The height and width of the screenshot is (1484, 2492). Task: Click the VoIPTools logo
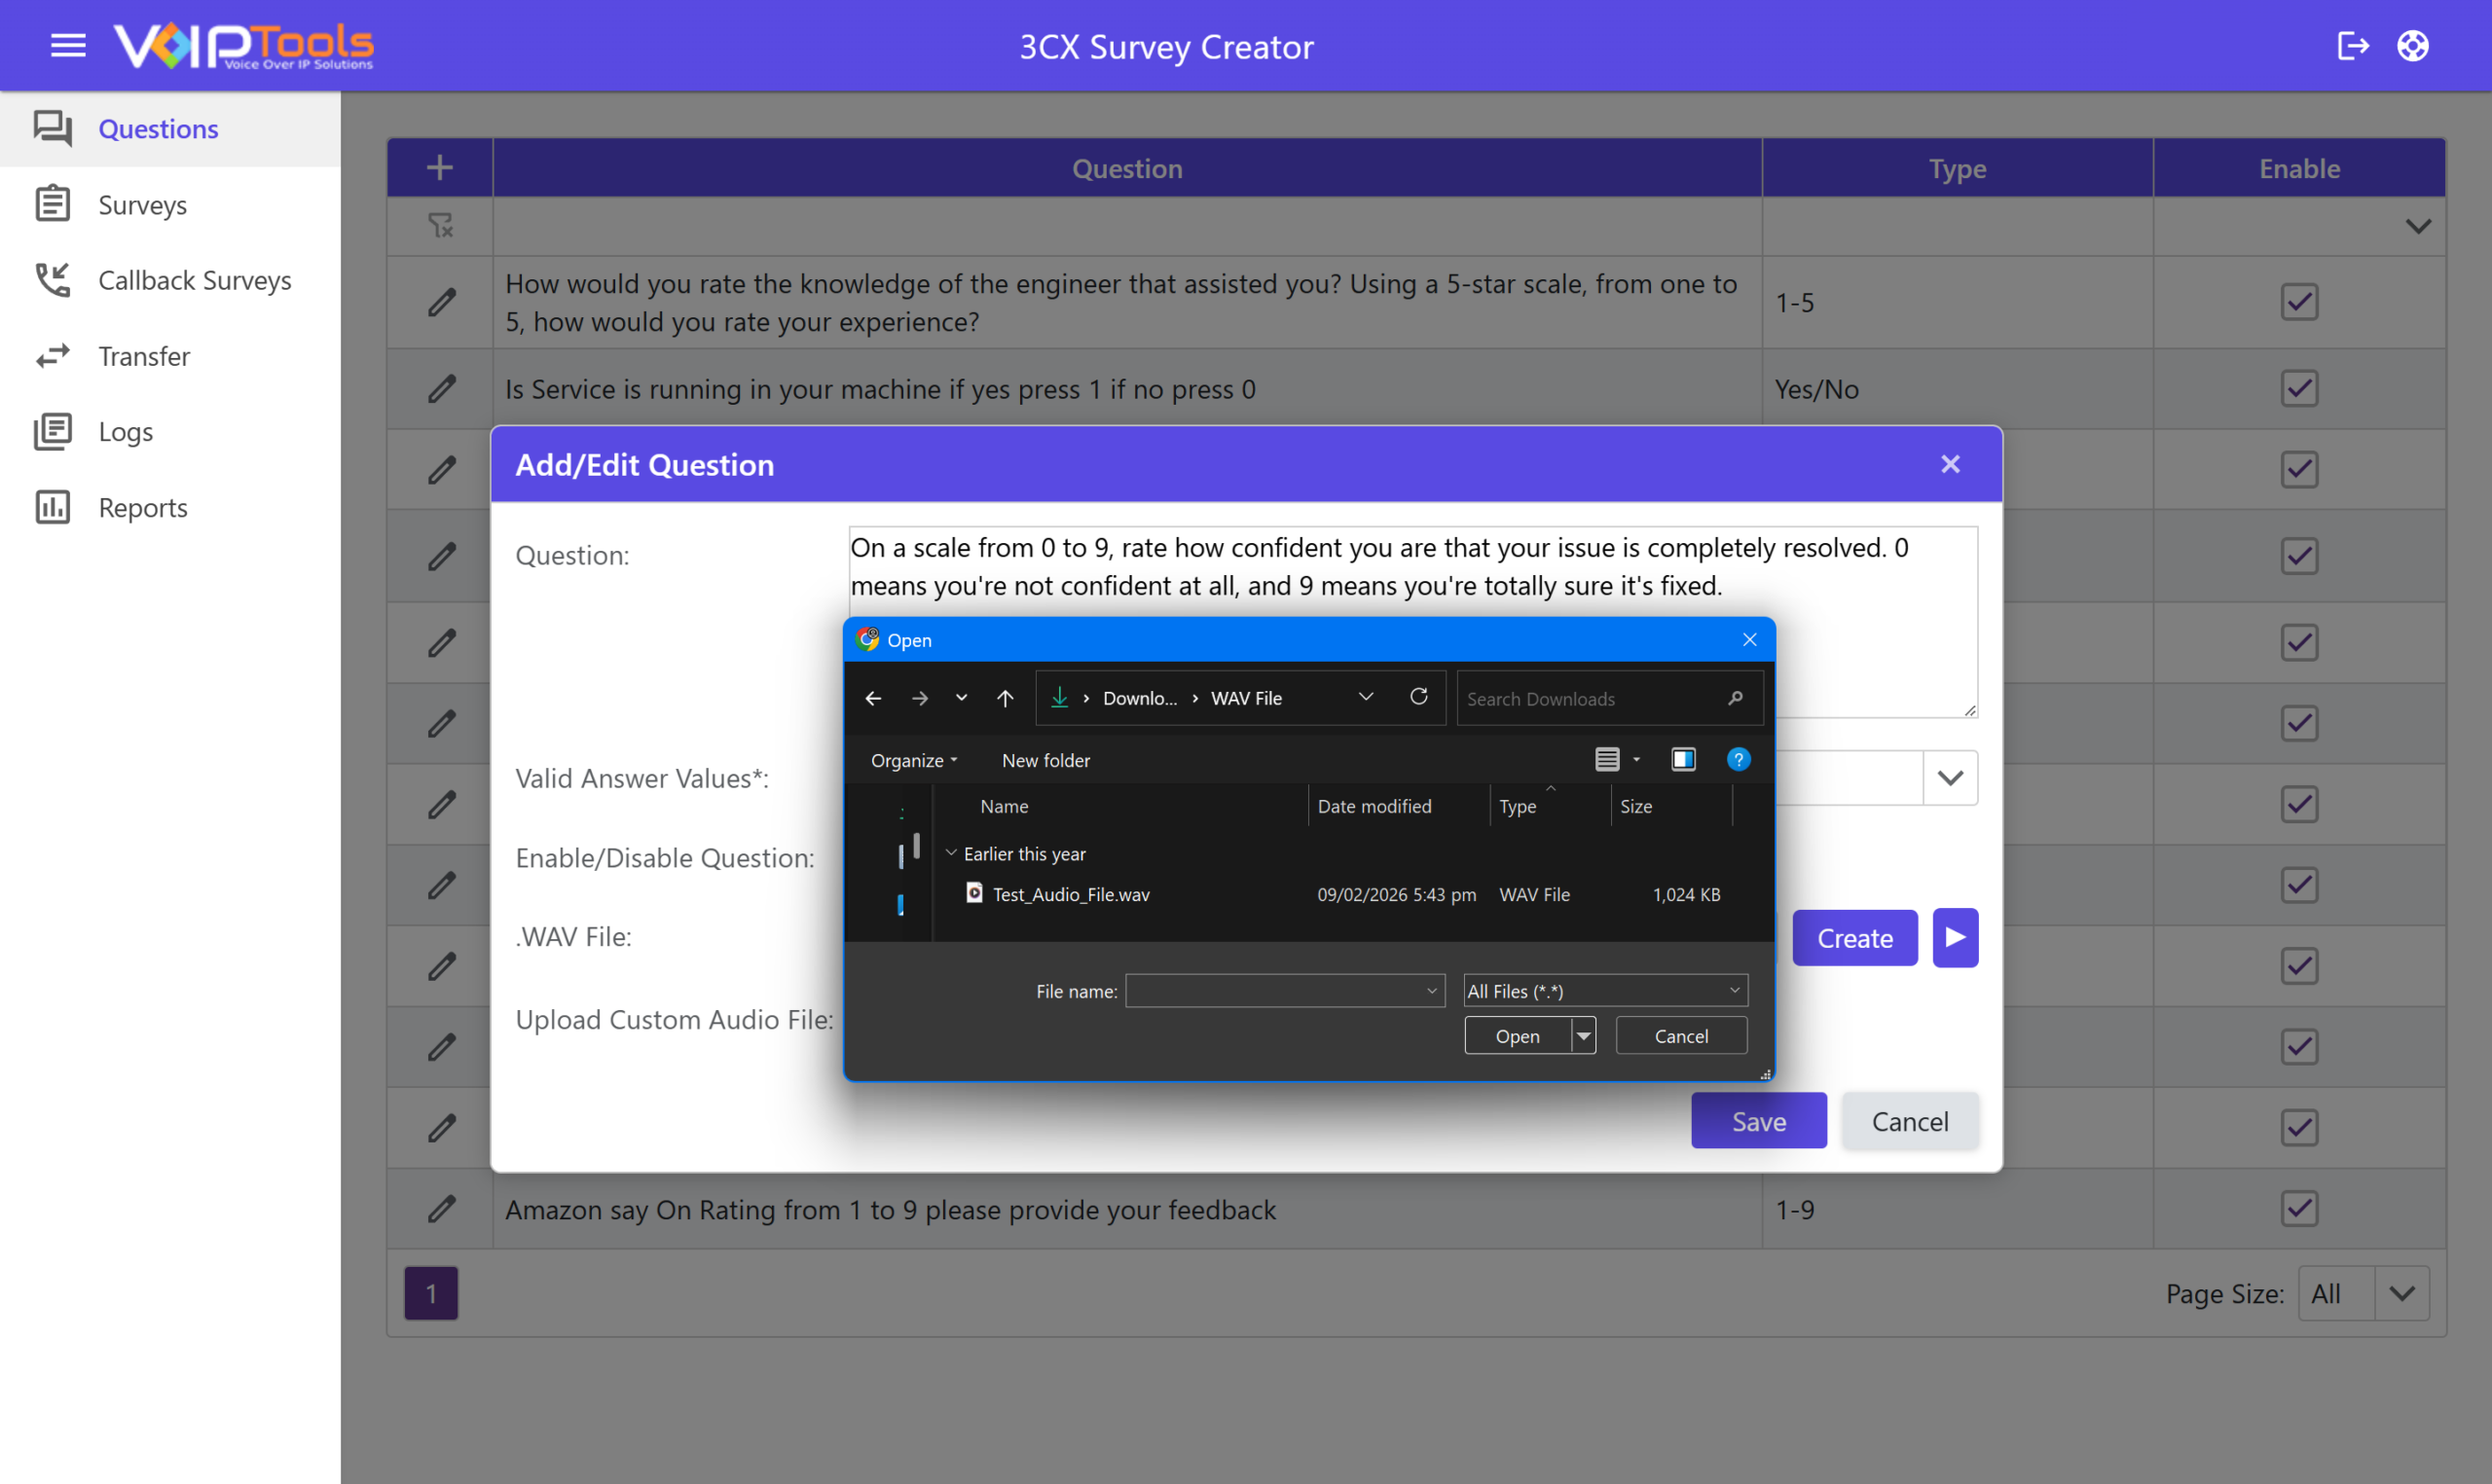click(x=243, y=46)
